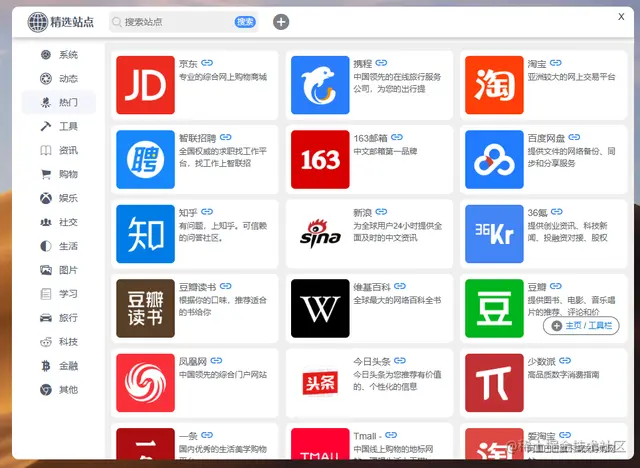Click the 主页 / 工具栏 button
This screenshot has height=468, width=640.
[581, 326]
